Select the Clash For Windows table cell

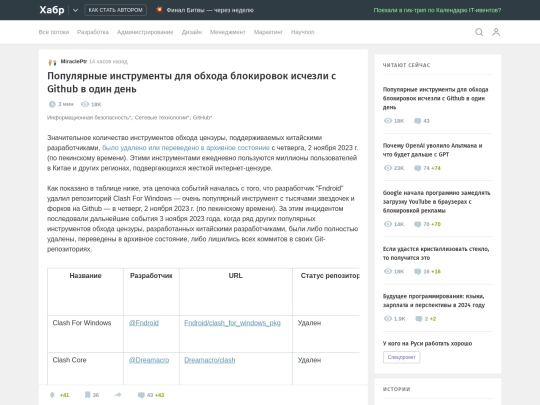[x=85, y=333]
